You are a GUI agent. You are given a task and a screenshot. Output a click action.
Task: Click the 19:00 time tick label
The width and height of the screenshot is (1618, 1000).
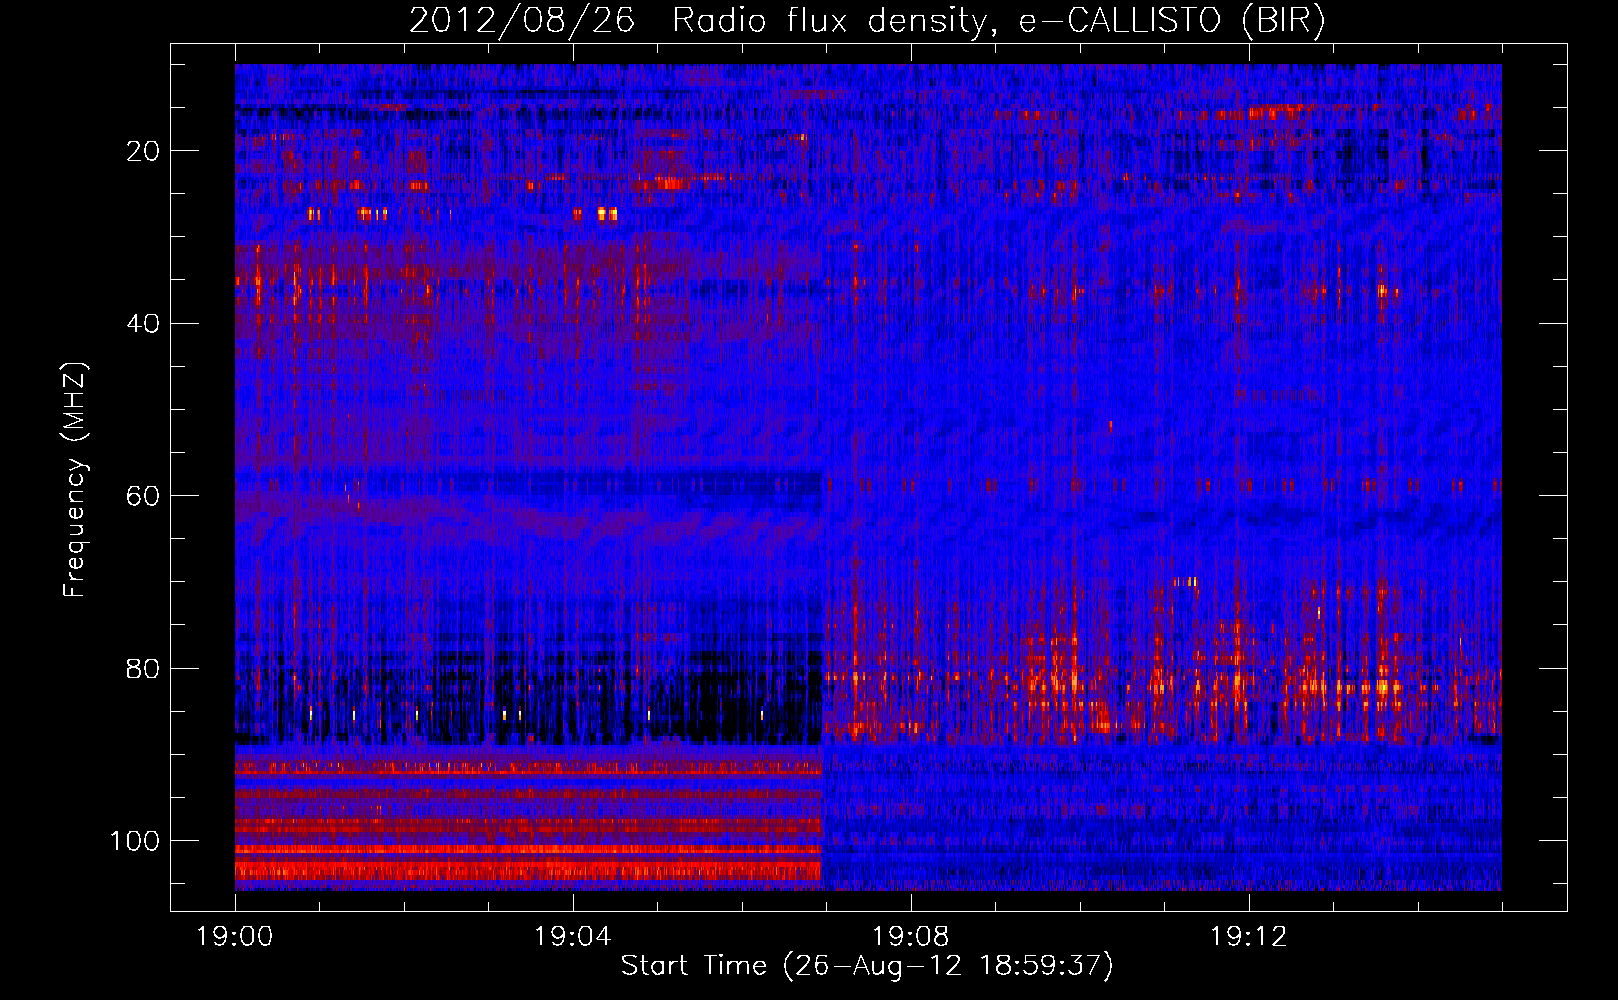point(235,936)
